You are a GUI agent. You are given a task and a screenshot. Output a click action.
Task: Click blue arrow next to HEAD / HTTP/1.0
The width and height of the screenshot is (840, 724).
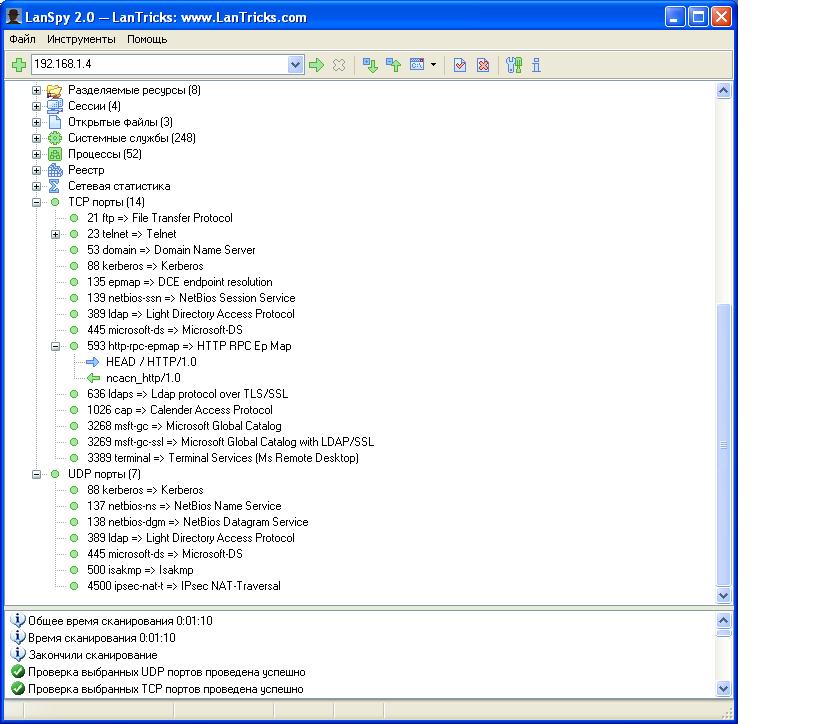click(93, 362)
